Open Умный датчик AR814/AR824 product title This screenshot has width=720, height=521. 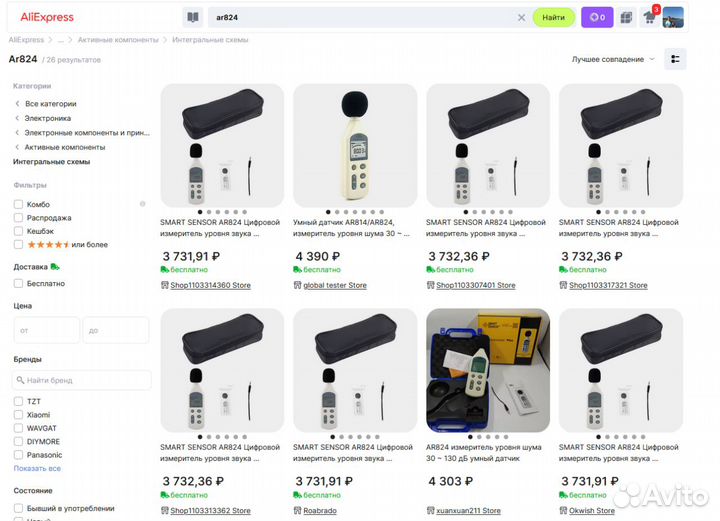point(351,228)
